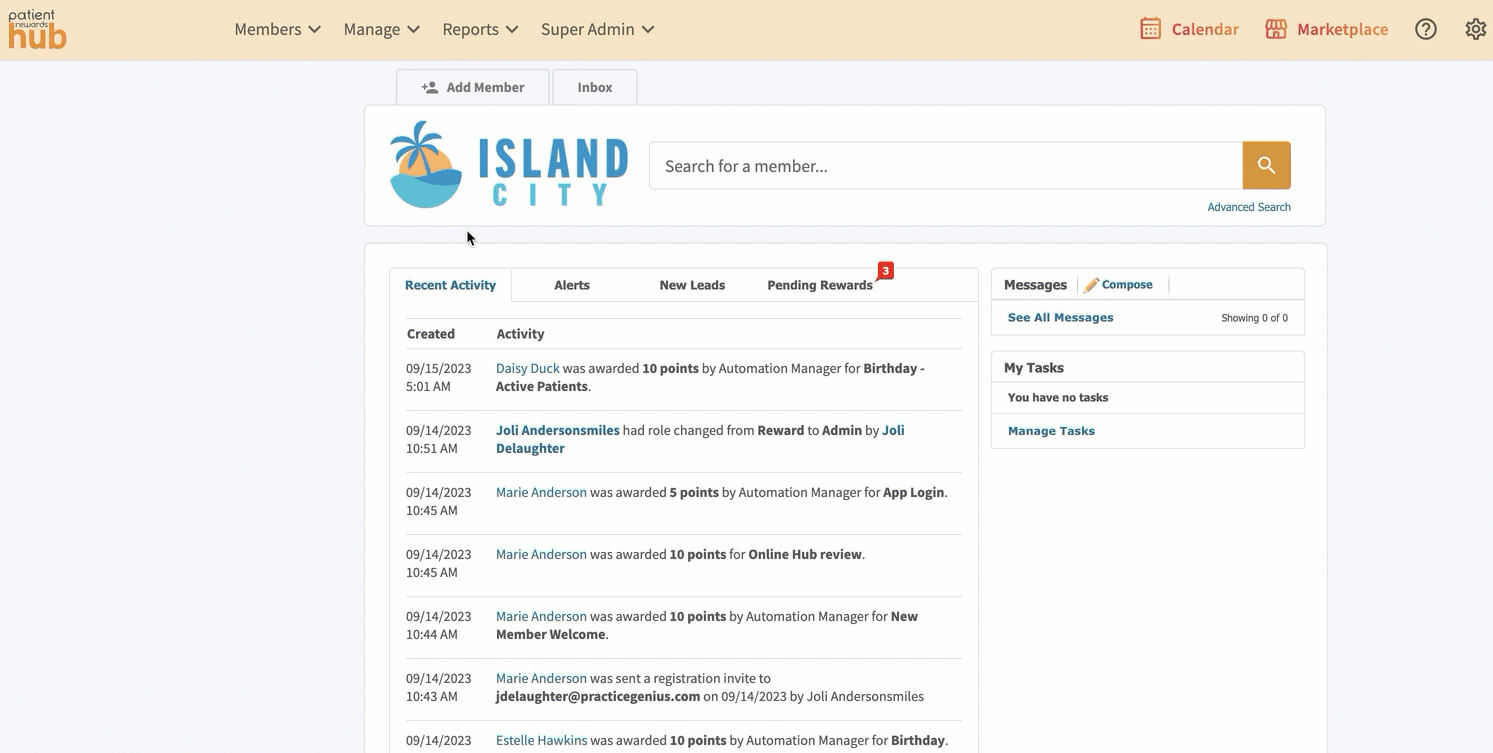The height and width of the screenshot is (753, 1493).
Task: Click the Search for a member field
Action: [946, 165]
